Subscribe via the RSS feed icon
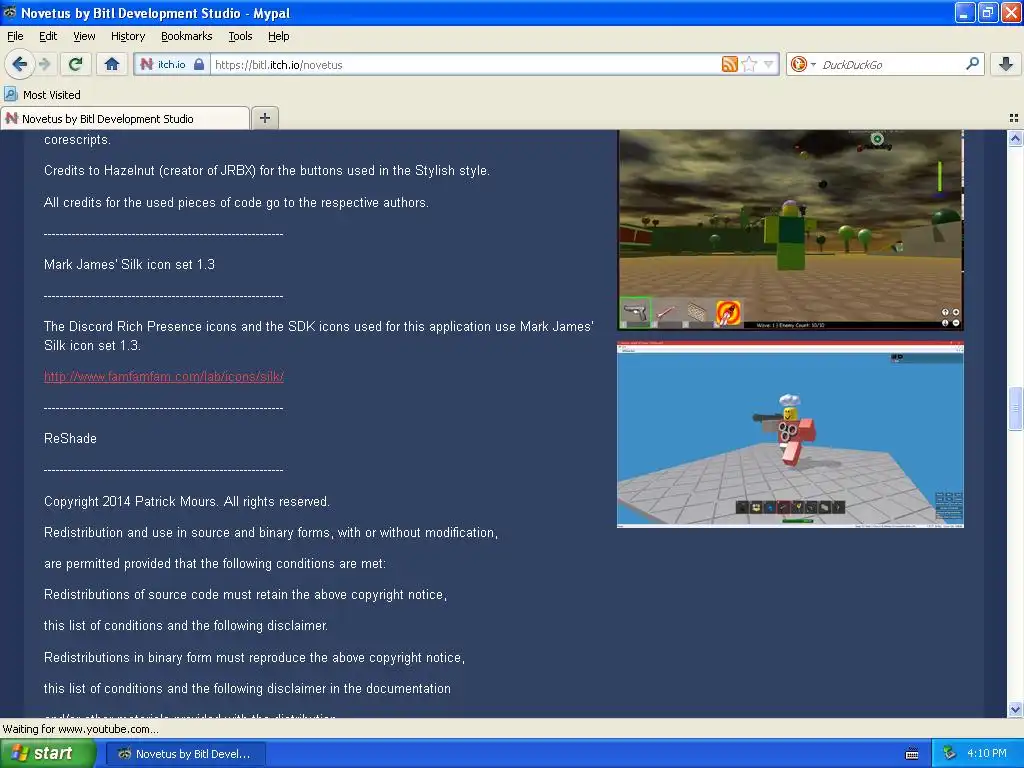Screen dimensions: 1024x768 tap(729, 64)
